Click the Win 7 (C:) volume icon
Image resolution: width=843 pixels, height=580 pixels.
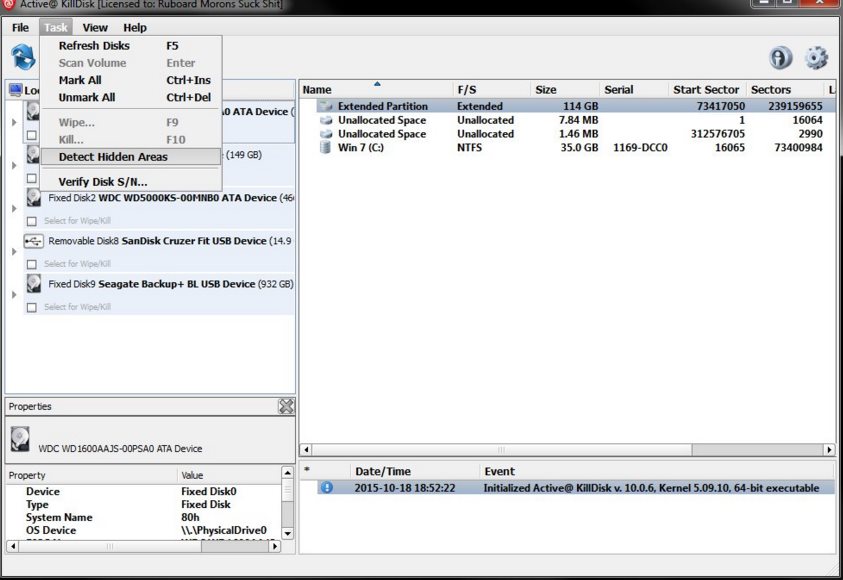tap(325, 147)
